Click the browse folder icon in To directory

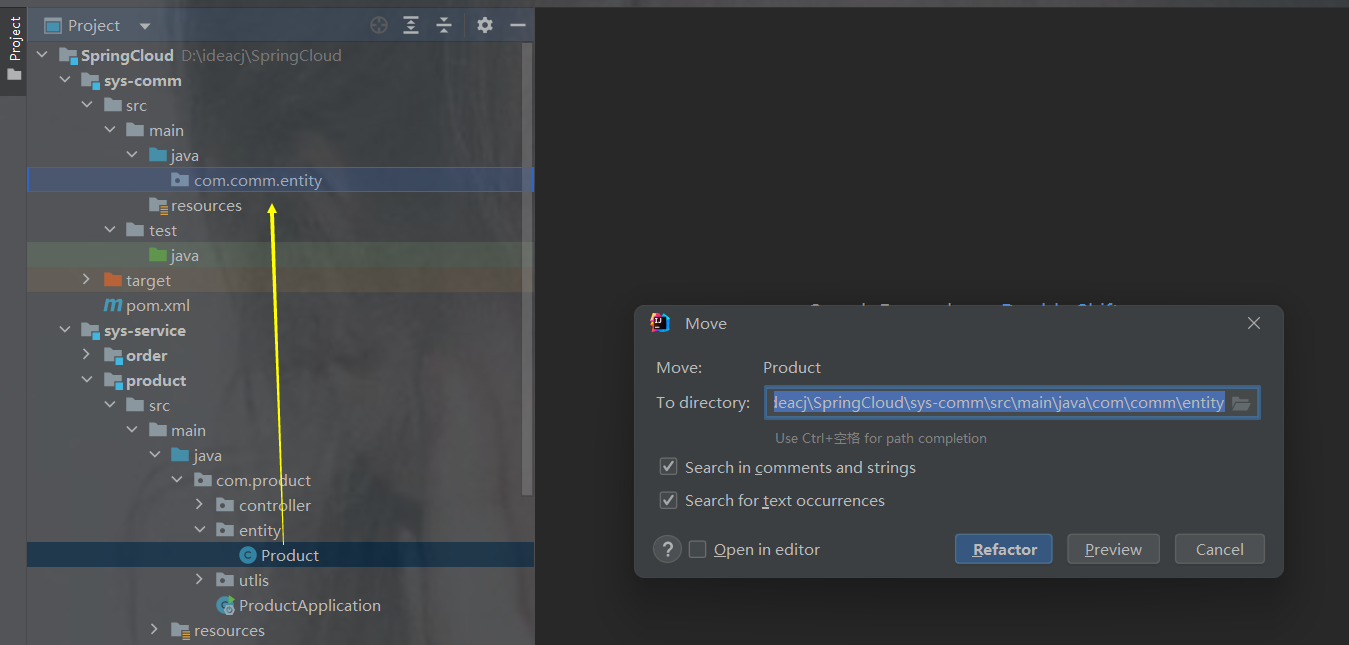[x=1241, y=403]
